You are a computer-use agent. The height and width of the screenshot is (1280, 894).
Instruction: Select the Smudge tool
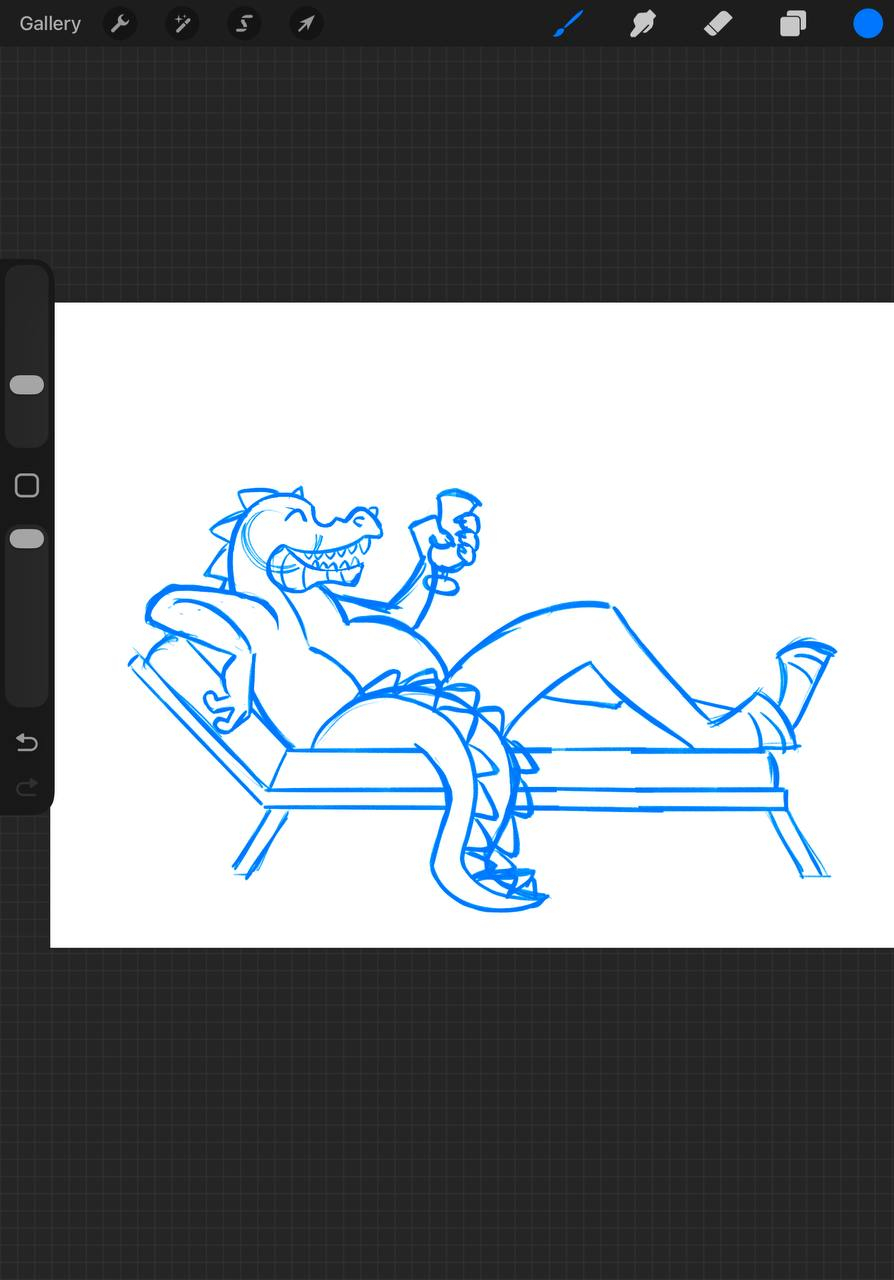pyautogui.click(x=642, y=23)
